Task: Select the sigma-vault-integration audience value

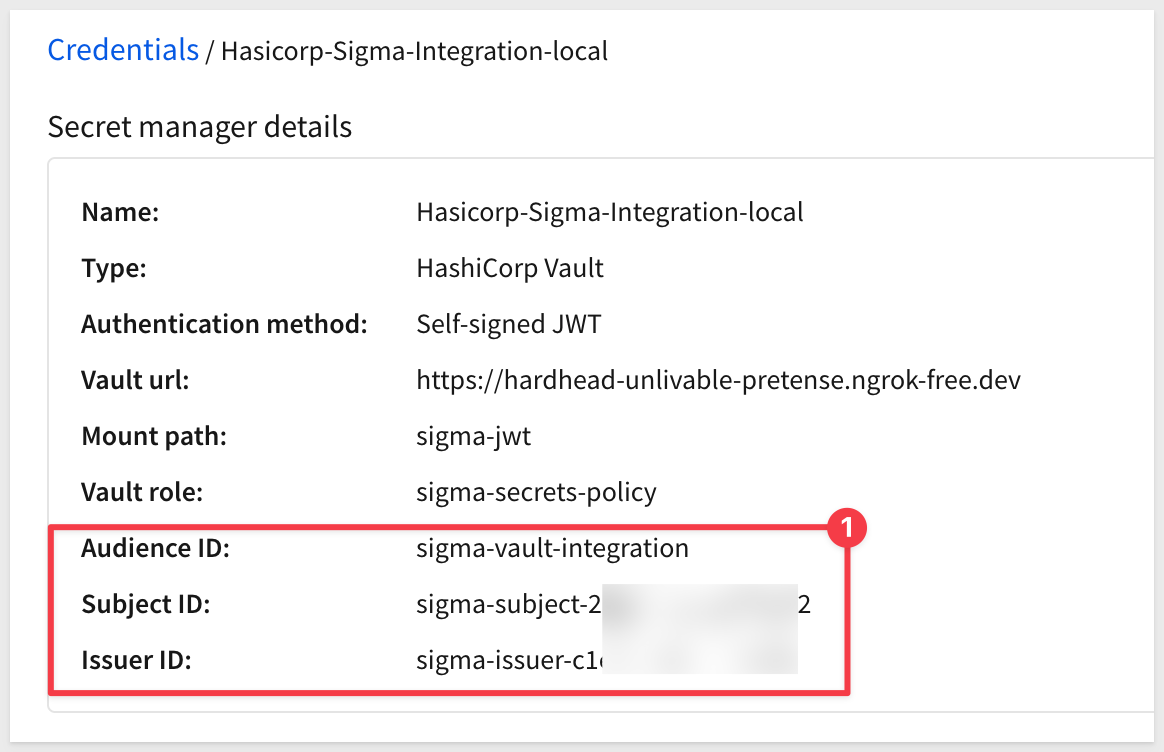Action: (552, 549)
